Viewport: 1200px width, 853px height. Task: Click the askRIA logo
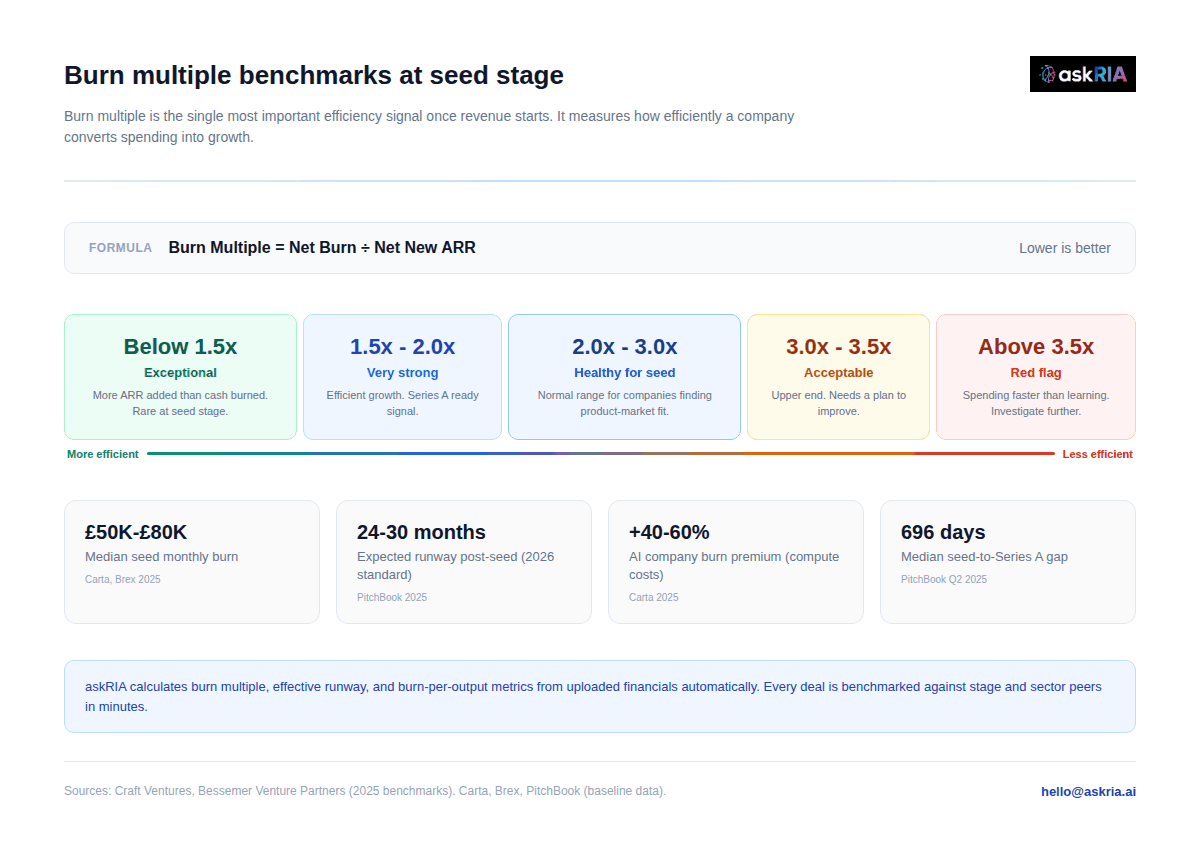pyautogui.click(x=1082, y=74)
